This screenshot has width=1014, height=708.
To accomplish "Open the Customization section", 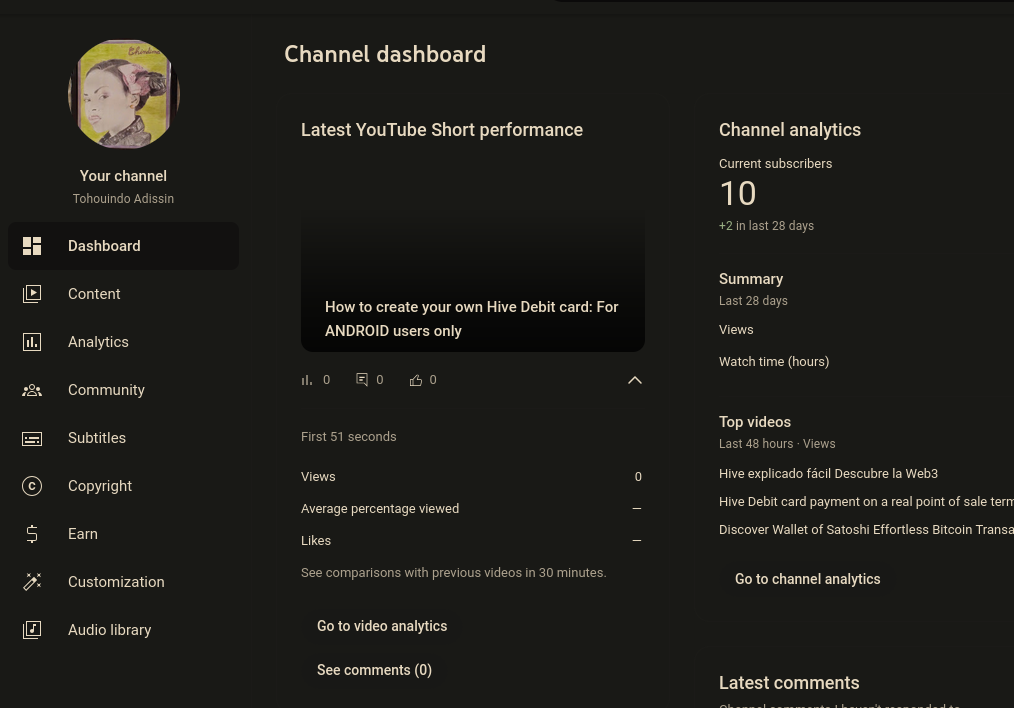I will 124,582.
